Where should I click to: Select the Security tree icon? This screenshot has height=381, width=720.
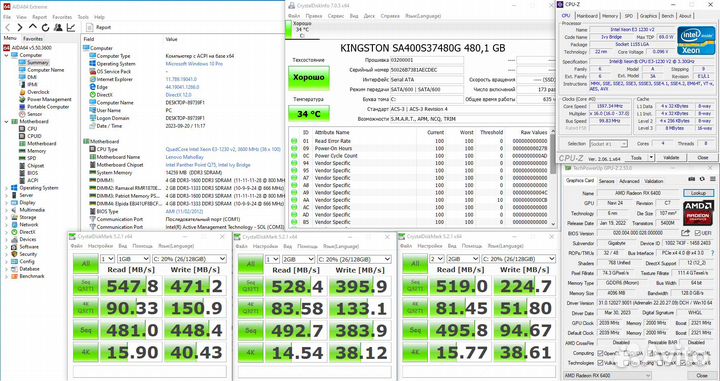(14, 254)
